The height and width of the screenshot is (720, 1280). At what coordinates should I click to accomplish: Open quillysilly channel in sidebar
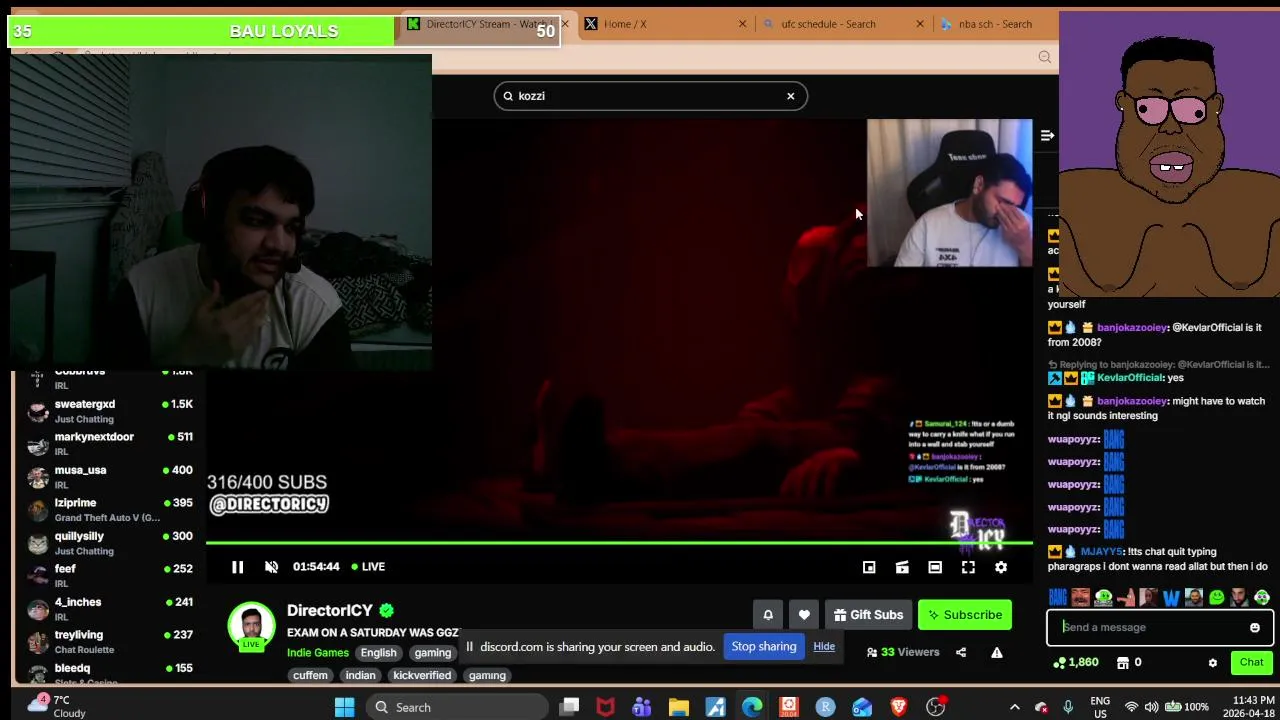coord(110,543)
